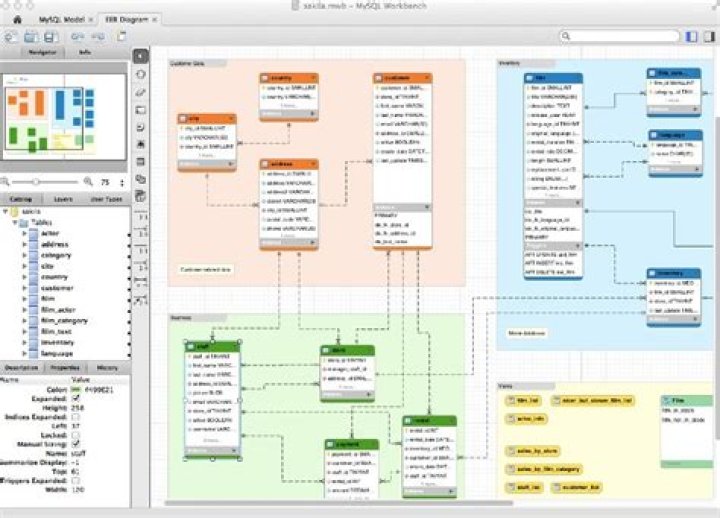This screenshot has height=518, width=720.
Task: Select the pointer selection tool
Action: 140,55
